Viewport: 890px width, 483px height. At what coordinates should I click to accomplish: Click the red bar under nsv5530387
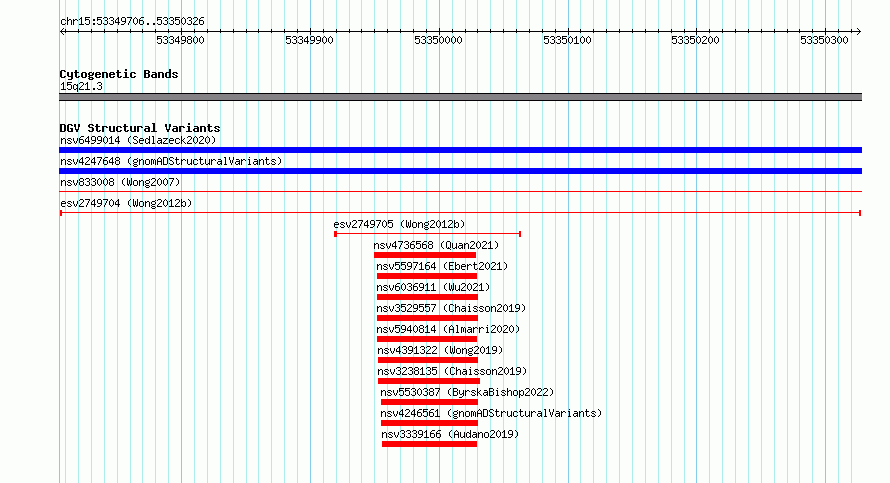pyautogui.click(x=429, y=402)
